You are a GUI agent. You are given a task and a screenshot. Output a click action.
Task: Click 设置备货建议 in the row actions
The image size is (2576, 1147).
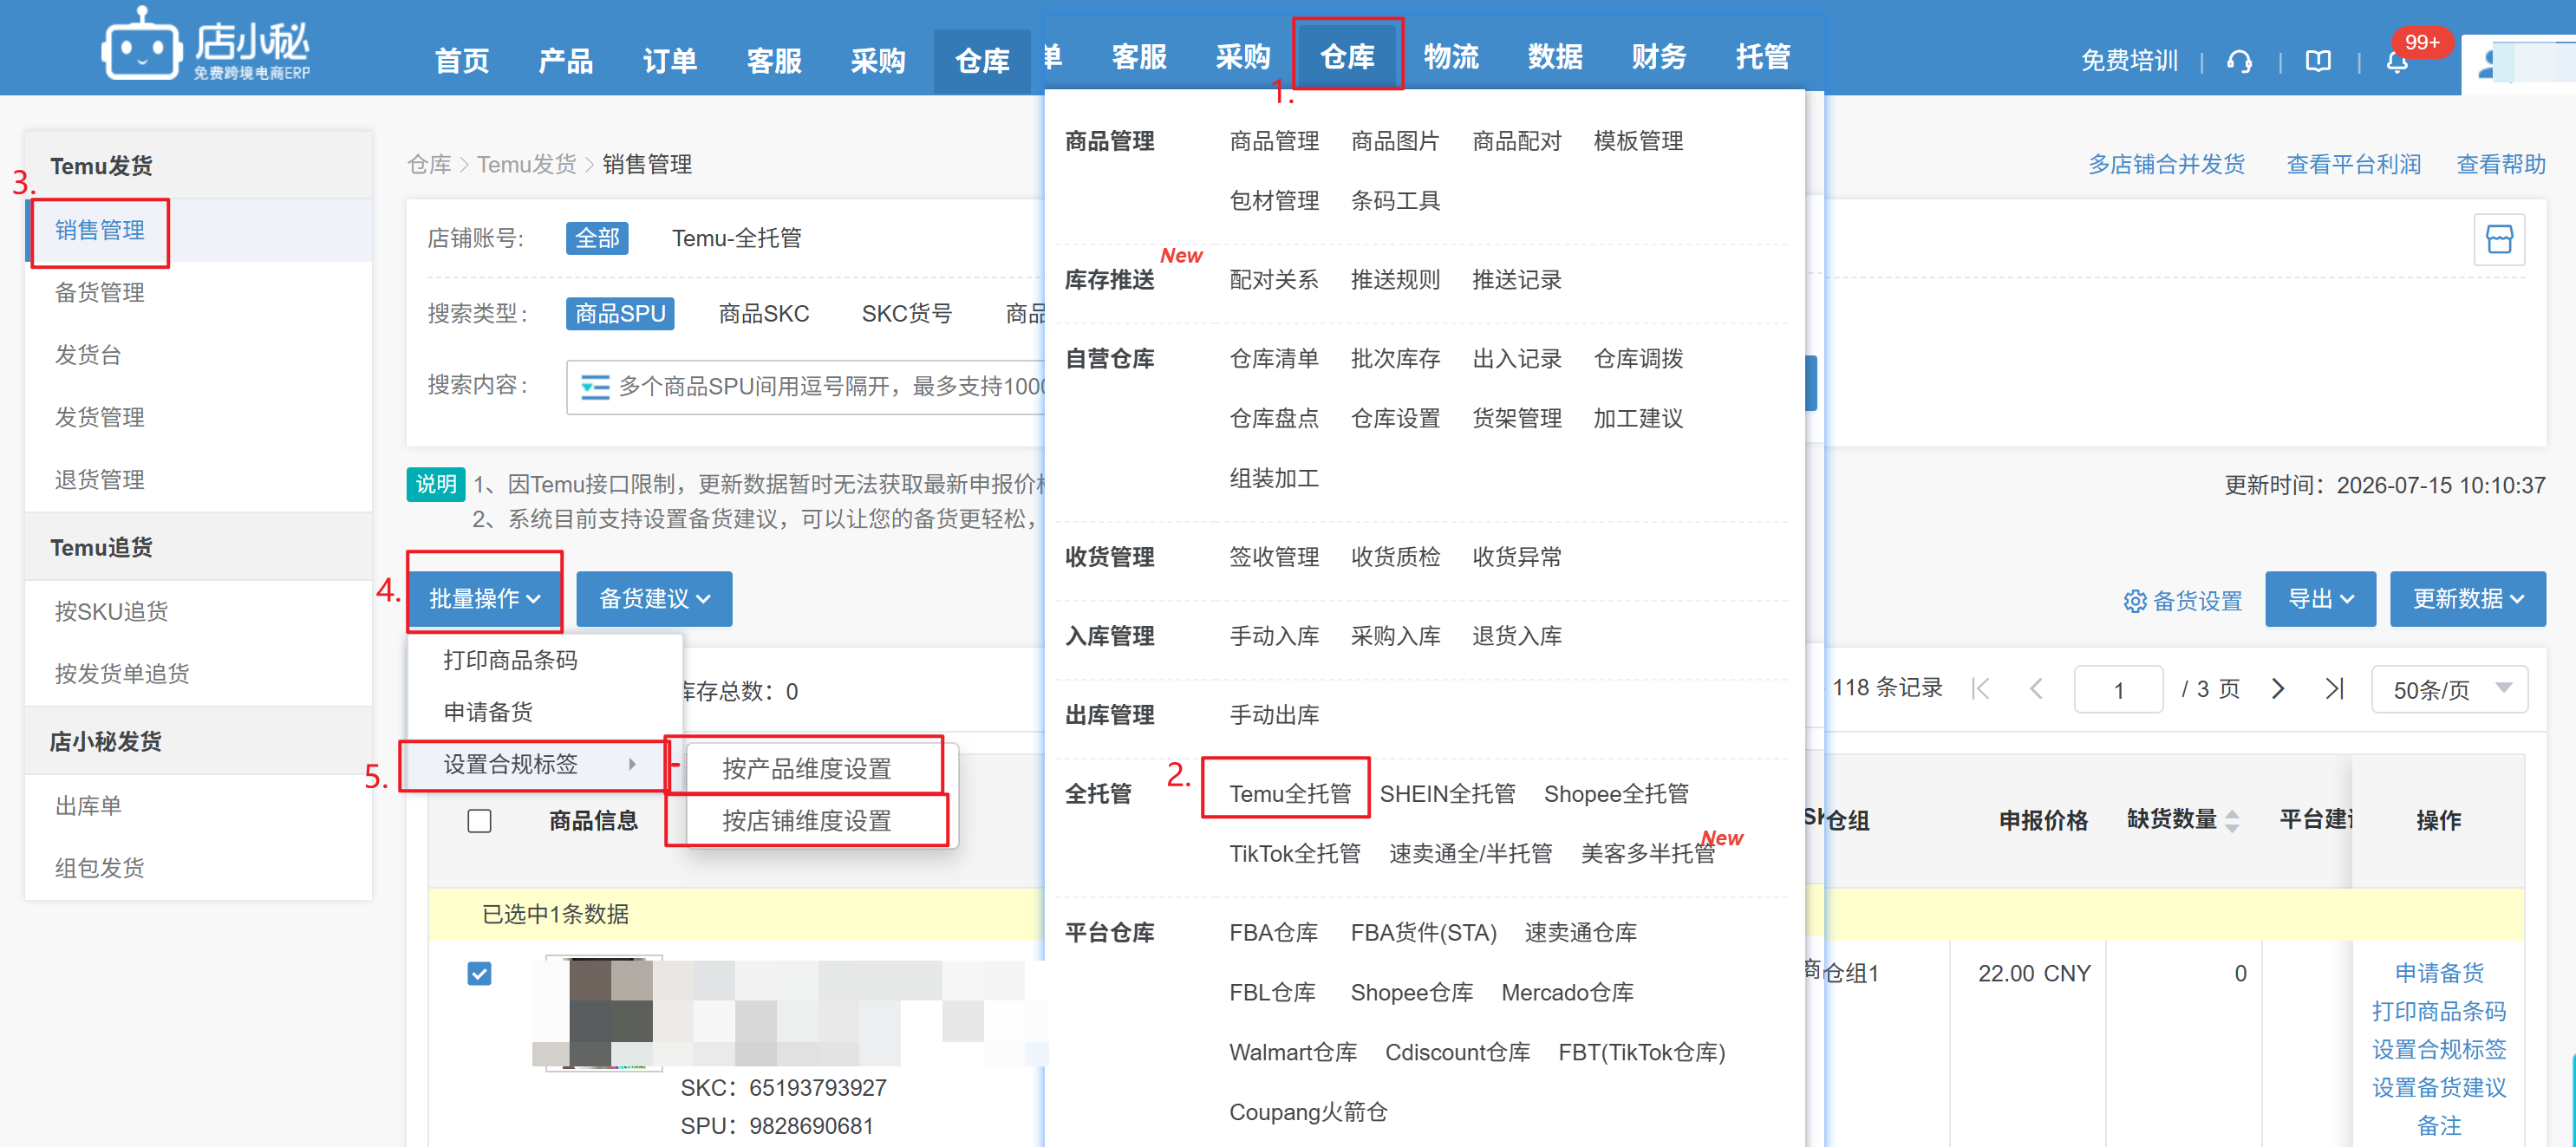pos(2439,1087)
